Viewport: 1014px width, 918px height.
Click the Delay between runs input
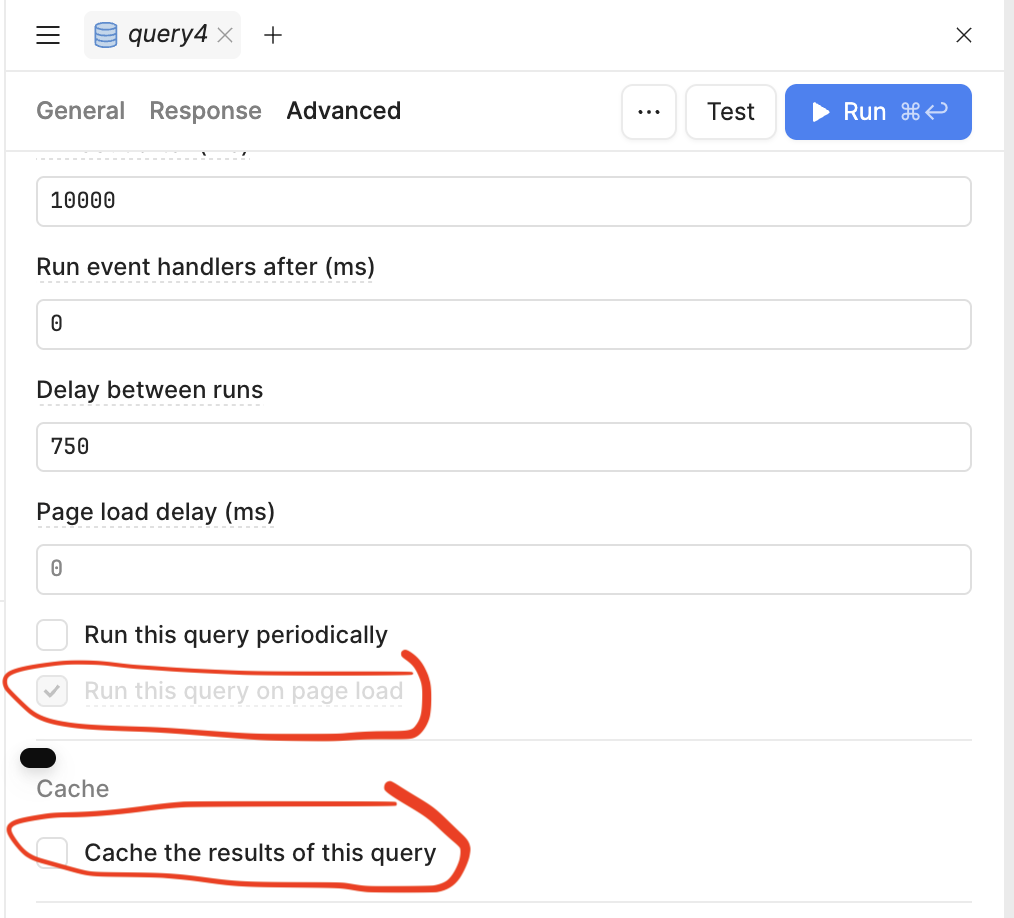(x=503, y=446)
